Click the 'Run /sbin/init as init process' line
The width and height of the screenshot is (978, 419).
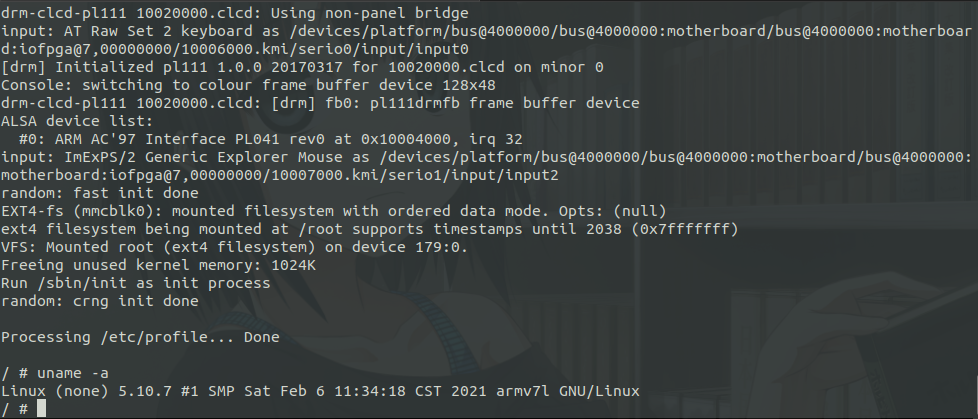tap(136, 283)
